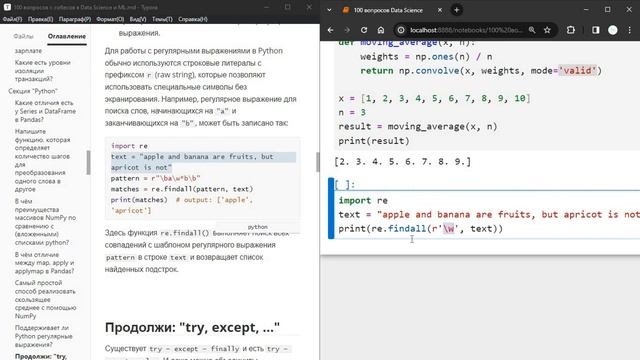
Task: Click the inline code 're.findall()' in Typora
Action: click(x=184, y=233)
